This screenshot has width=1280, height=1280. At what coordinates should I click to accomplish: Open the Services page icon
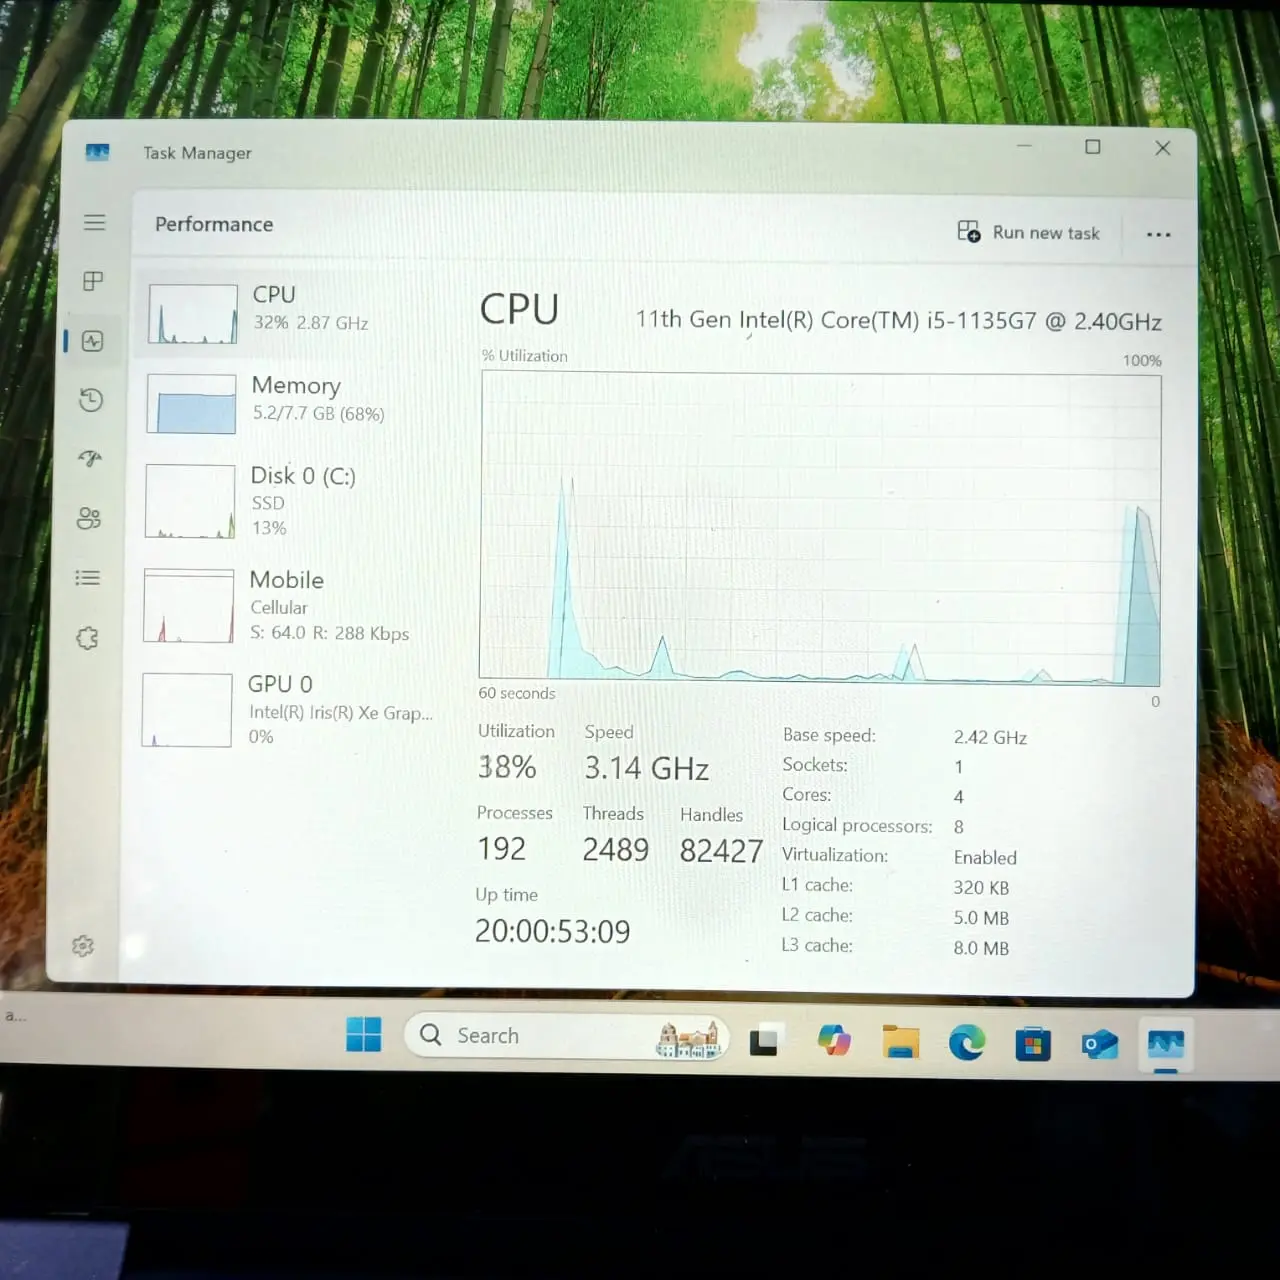pyautogui.click(x=87, y=638)
